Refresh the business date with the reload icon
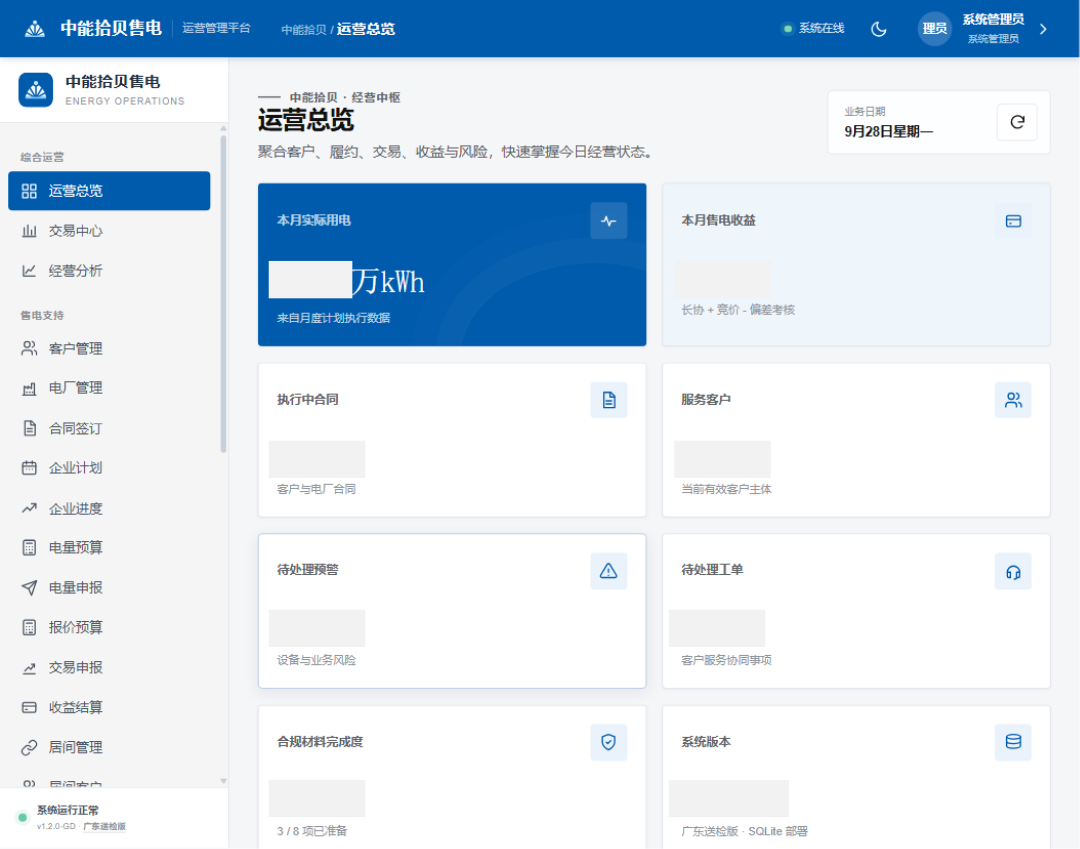The image size is (1080, 849). 1017,122
